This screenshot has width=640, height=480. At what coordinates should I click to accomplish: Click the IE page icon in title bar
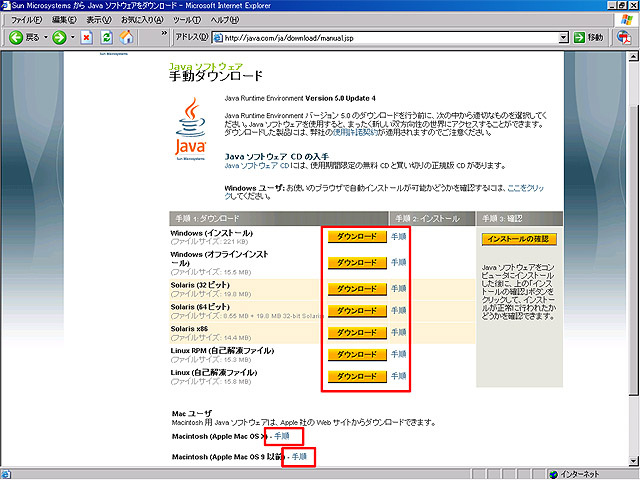(5, 5)
